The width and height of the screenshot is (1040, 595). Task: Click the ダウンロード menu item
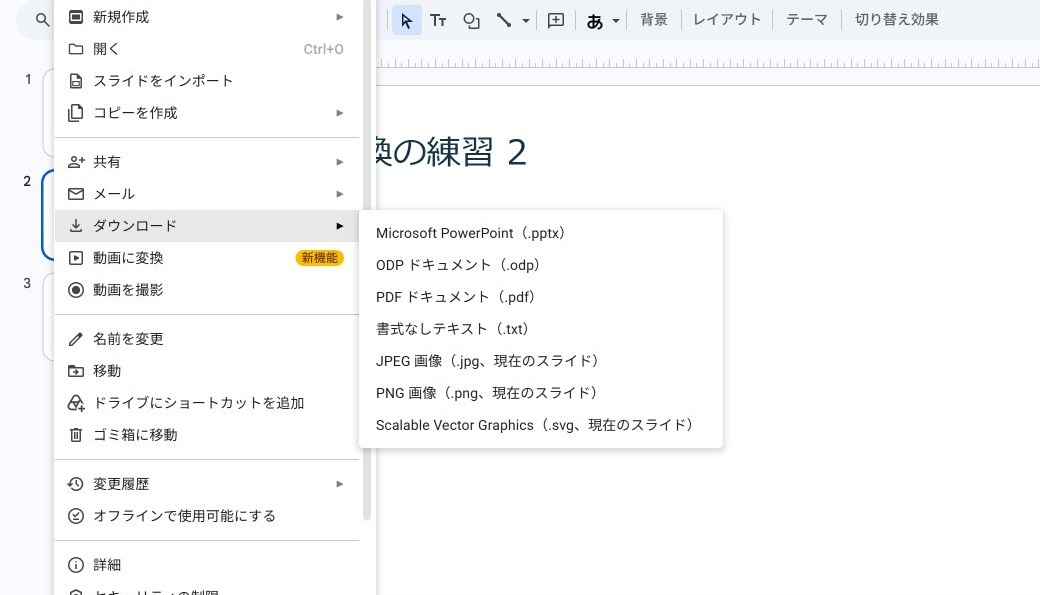(x=207, y=226)
